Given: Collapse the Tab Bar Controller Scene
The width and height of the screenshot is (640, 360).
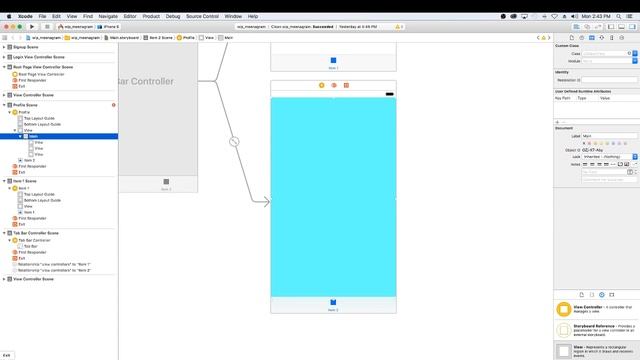Looking at the screenshot, I should tap(4, 233).
